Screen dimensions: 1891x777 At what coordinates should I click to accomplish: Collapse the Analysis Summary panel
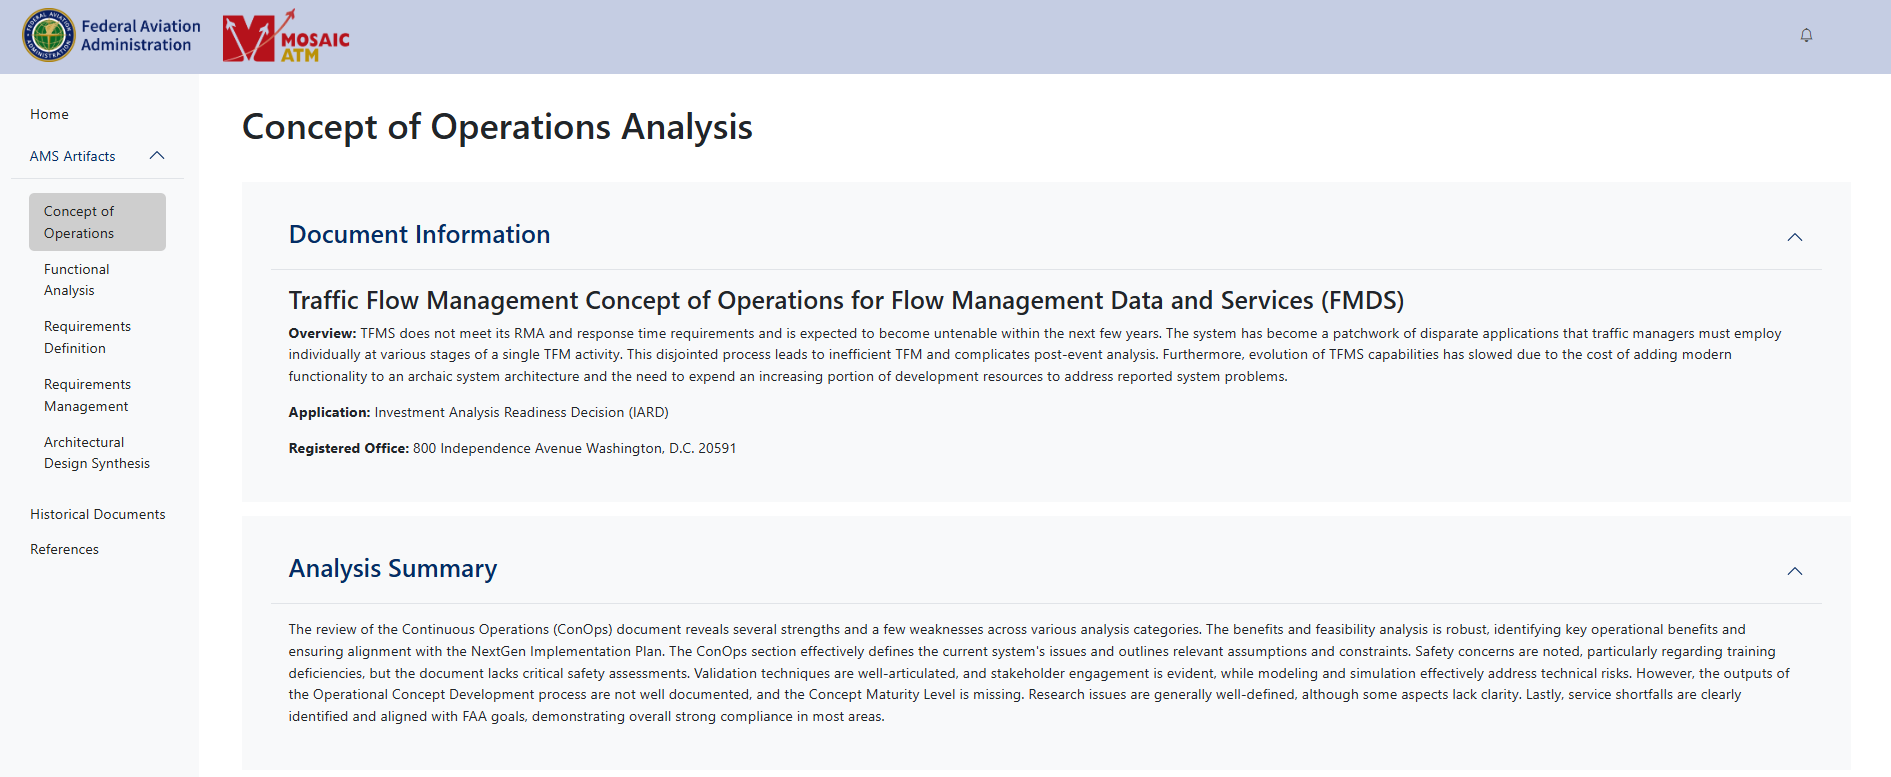[1795, 571]
